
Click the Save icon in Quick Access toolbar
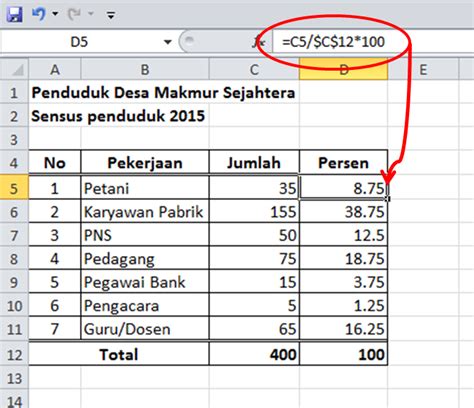point(14,14)
